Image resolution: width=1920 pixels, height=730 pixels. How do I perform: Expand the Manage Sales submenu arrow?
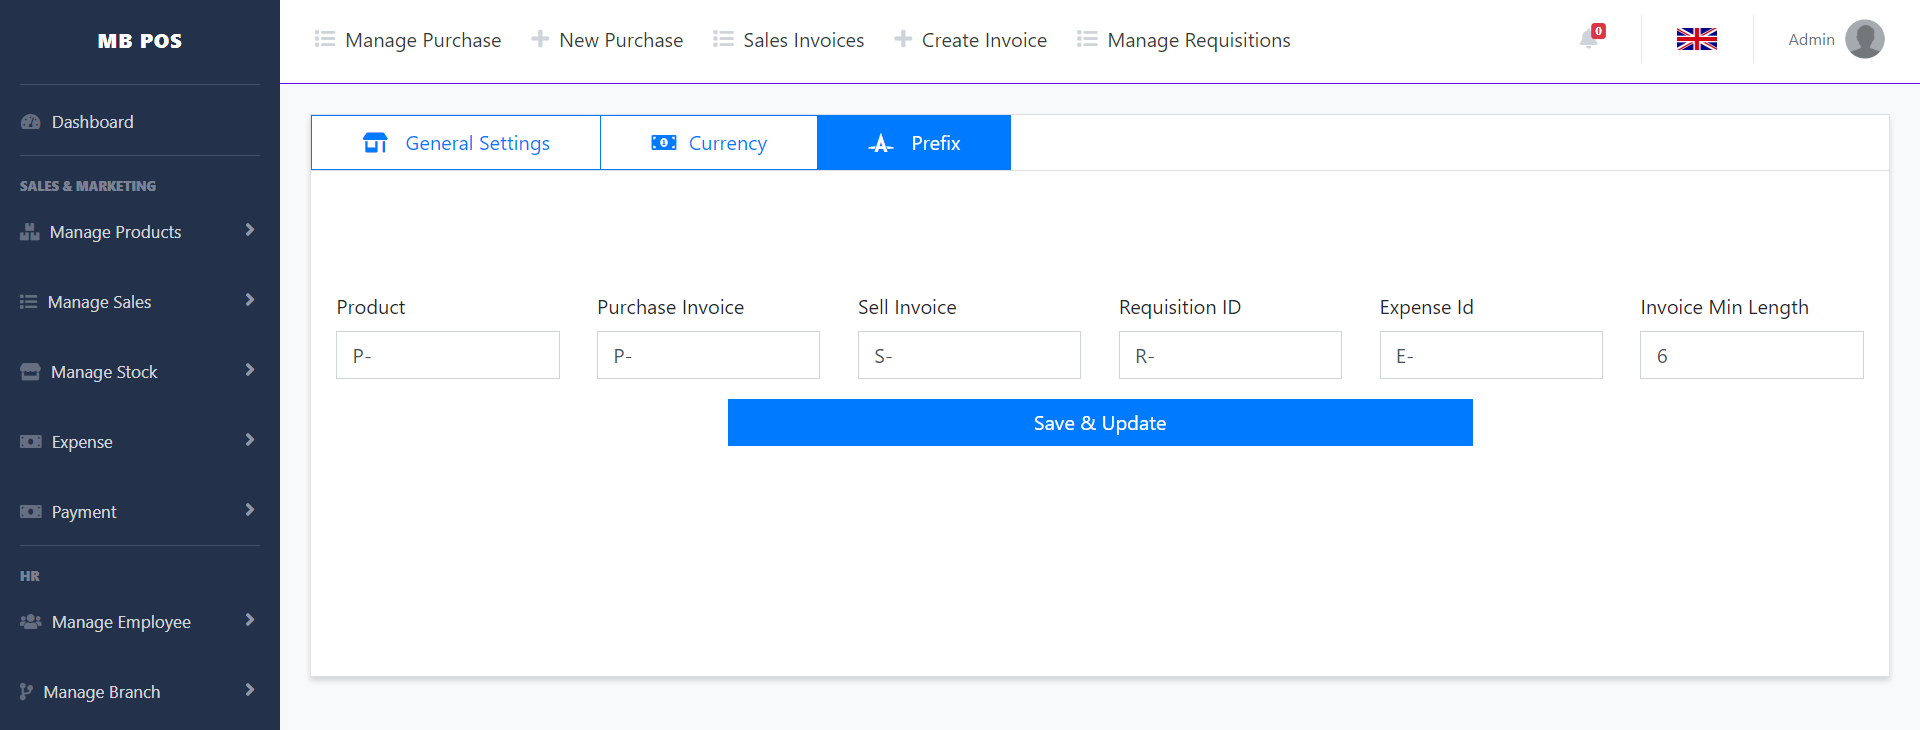click(249, 300)
